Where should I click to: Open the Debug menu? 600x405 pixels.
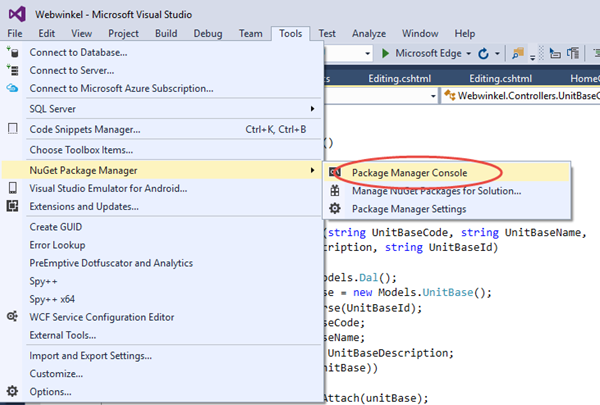[208, 33]
